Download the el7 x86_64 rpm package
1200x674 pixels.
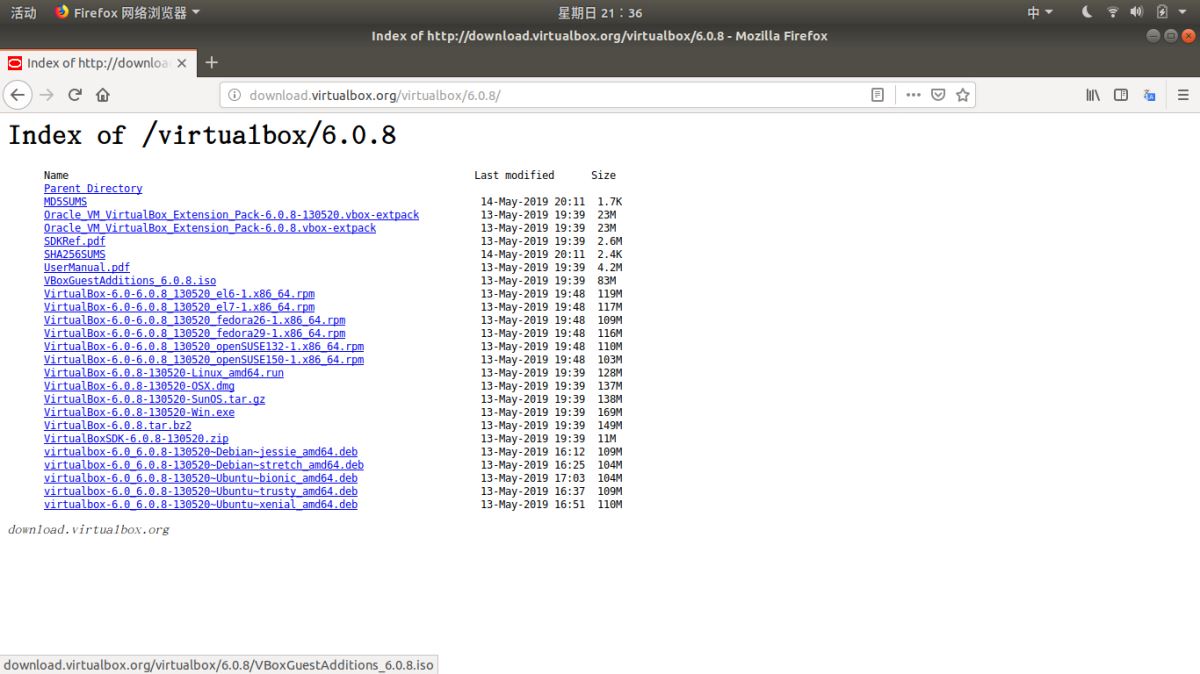pyautogui.click(x=179, y=307)
